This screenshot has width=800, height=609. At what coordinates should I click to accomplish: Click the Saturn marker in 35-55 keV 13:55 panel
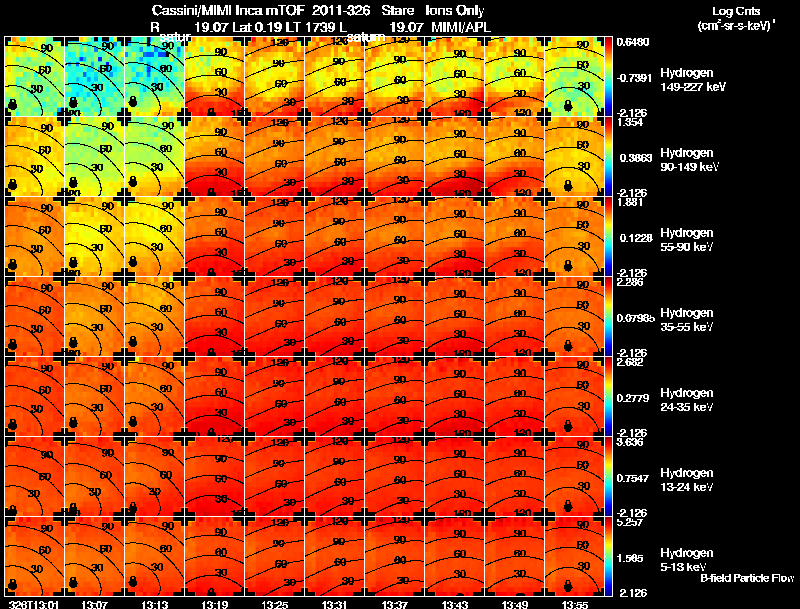click(567, 346)
